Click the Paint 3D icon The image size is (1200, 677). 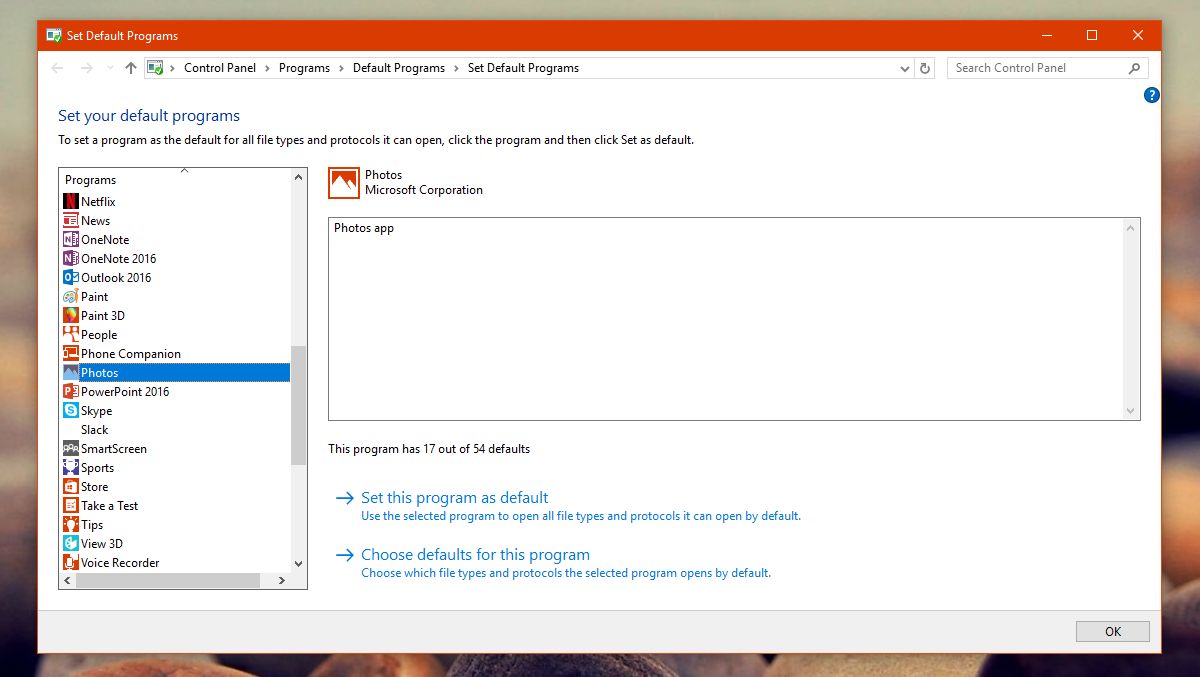pyautogui.click(x=70, y=316)
